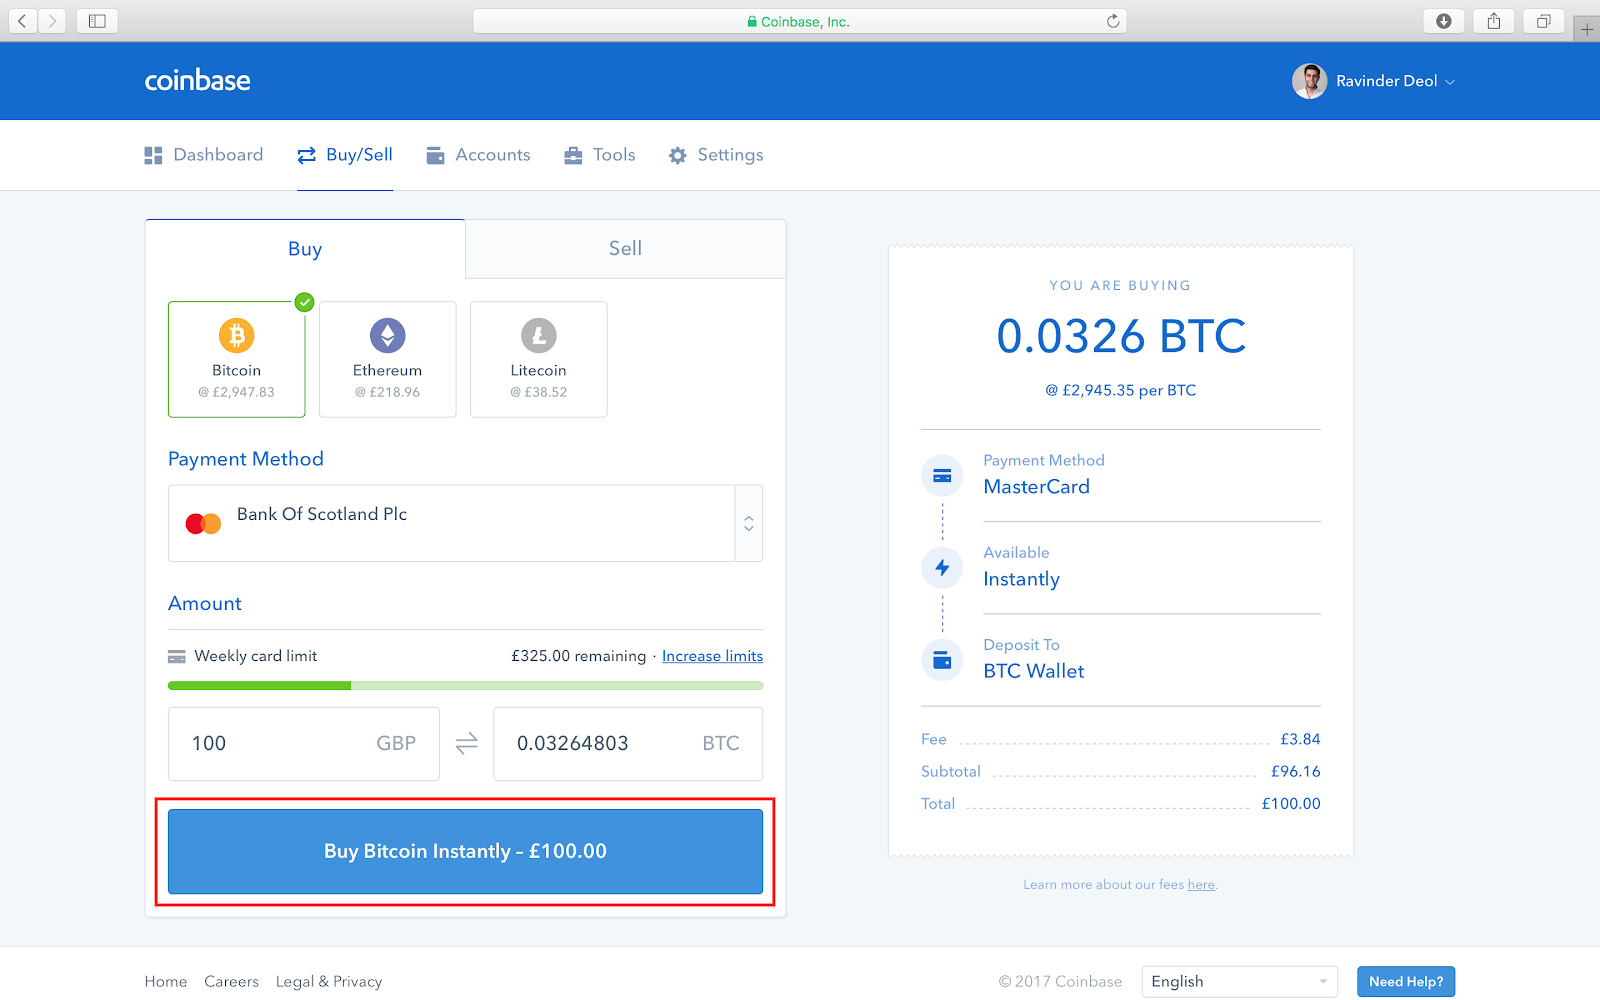Click the 'BTC Wallet' deposit text

point(1034,672)
